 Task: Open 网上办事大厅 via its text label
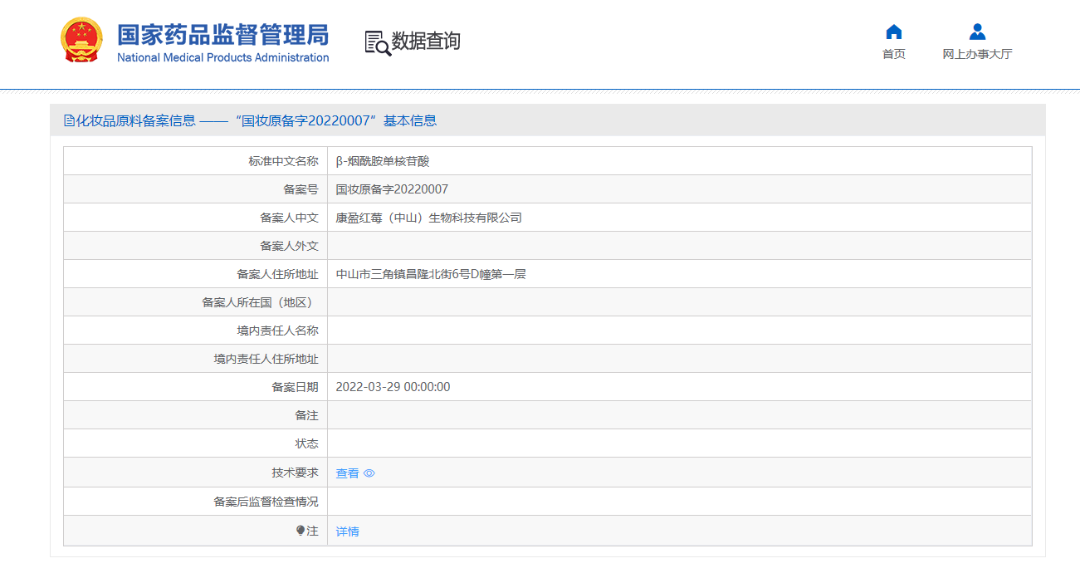pos(977,54)
